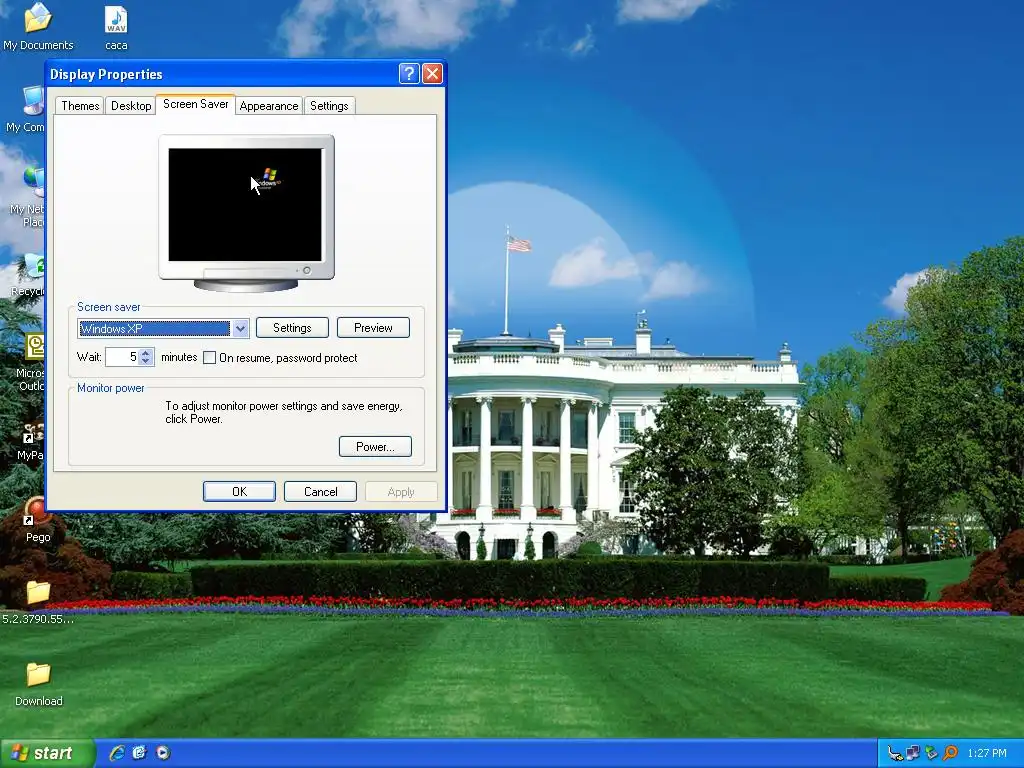The width and height of the screenshot is (1024, 768).
Task: Launch Internet Explorer from Quick Launch
Action: pyautogui.click(x=117, y=753)
